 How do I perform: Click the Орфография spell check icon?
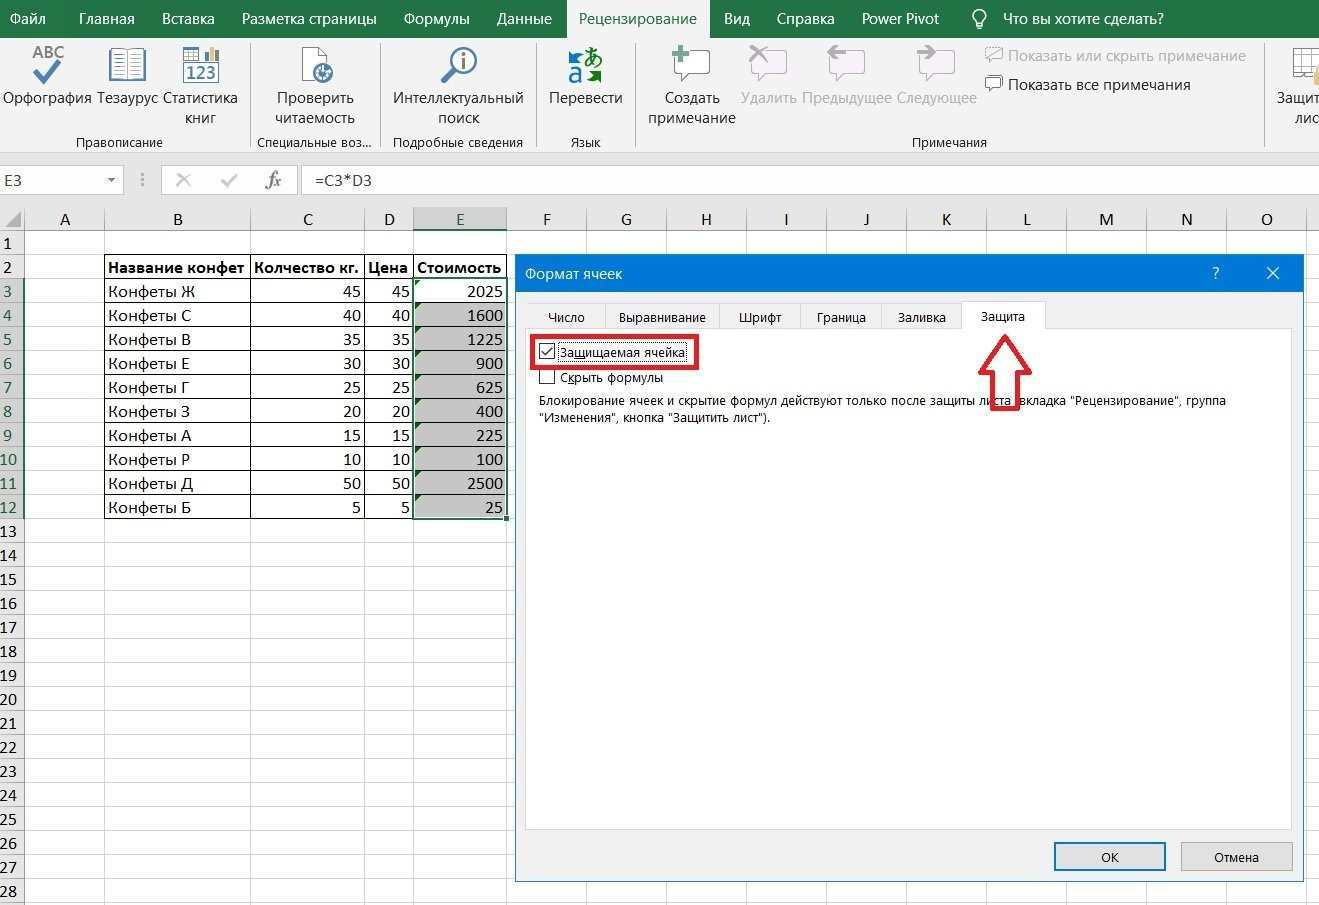tap(47, 66)
